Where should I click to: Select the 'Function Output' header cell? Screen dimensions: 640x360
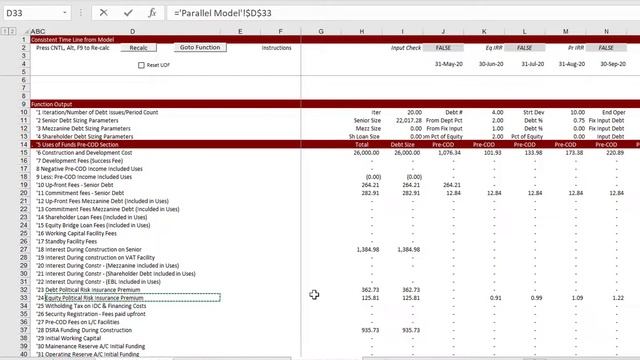pyautogui.click(x=51, y=104)
